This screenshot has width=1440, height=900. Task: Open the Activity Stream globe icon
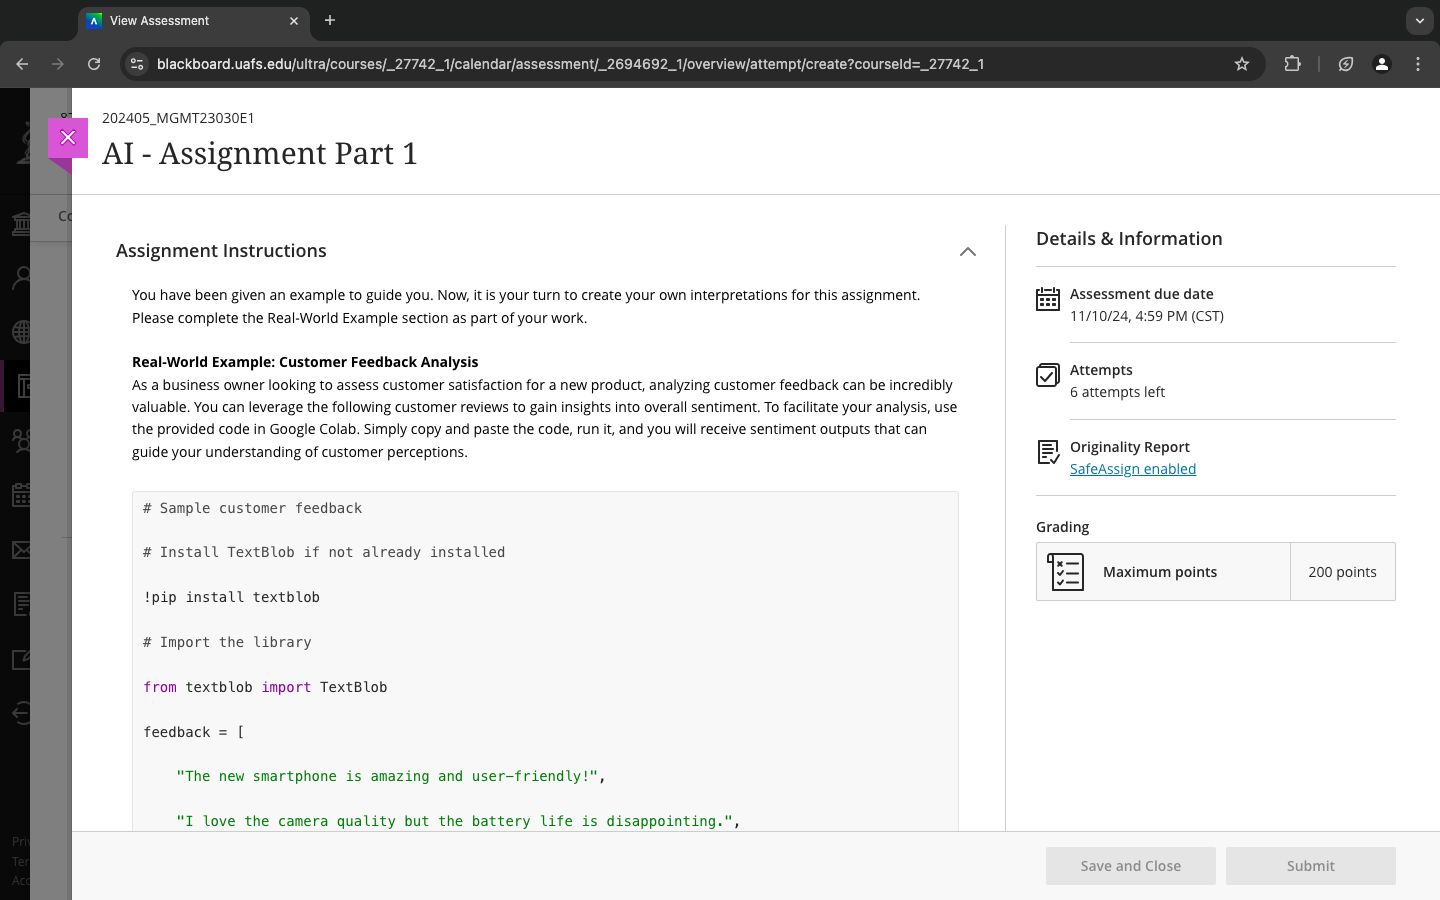pyautogui.click(x=22, y=332)
